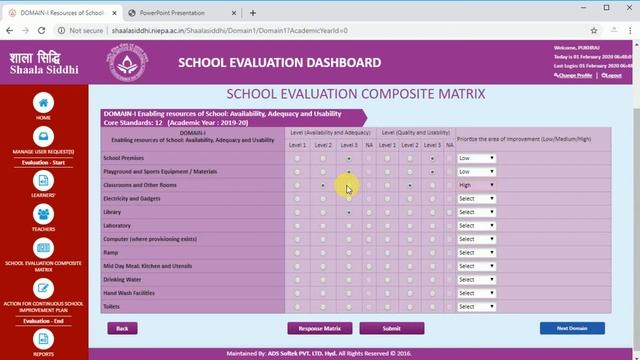
Task: Click the Chrome profile icon
Action: (x=614, y=31)
